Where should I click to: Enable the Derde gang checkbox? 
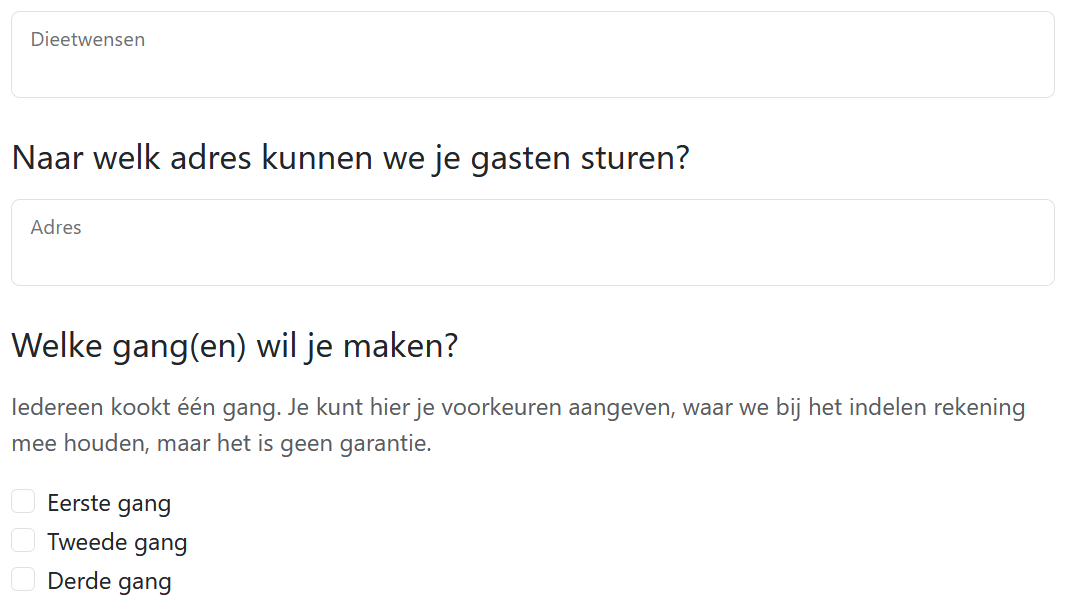[23, 580]
